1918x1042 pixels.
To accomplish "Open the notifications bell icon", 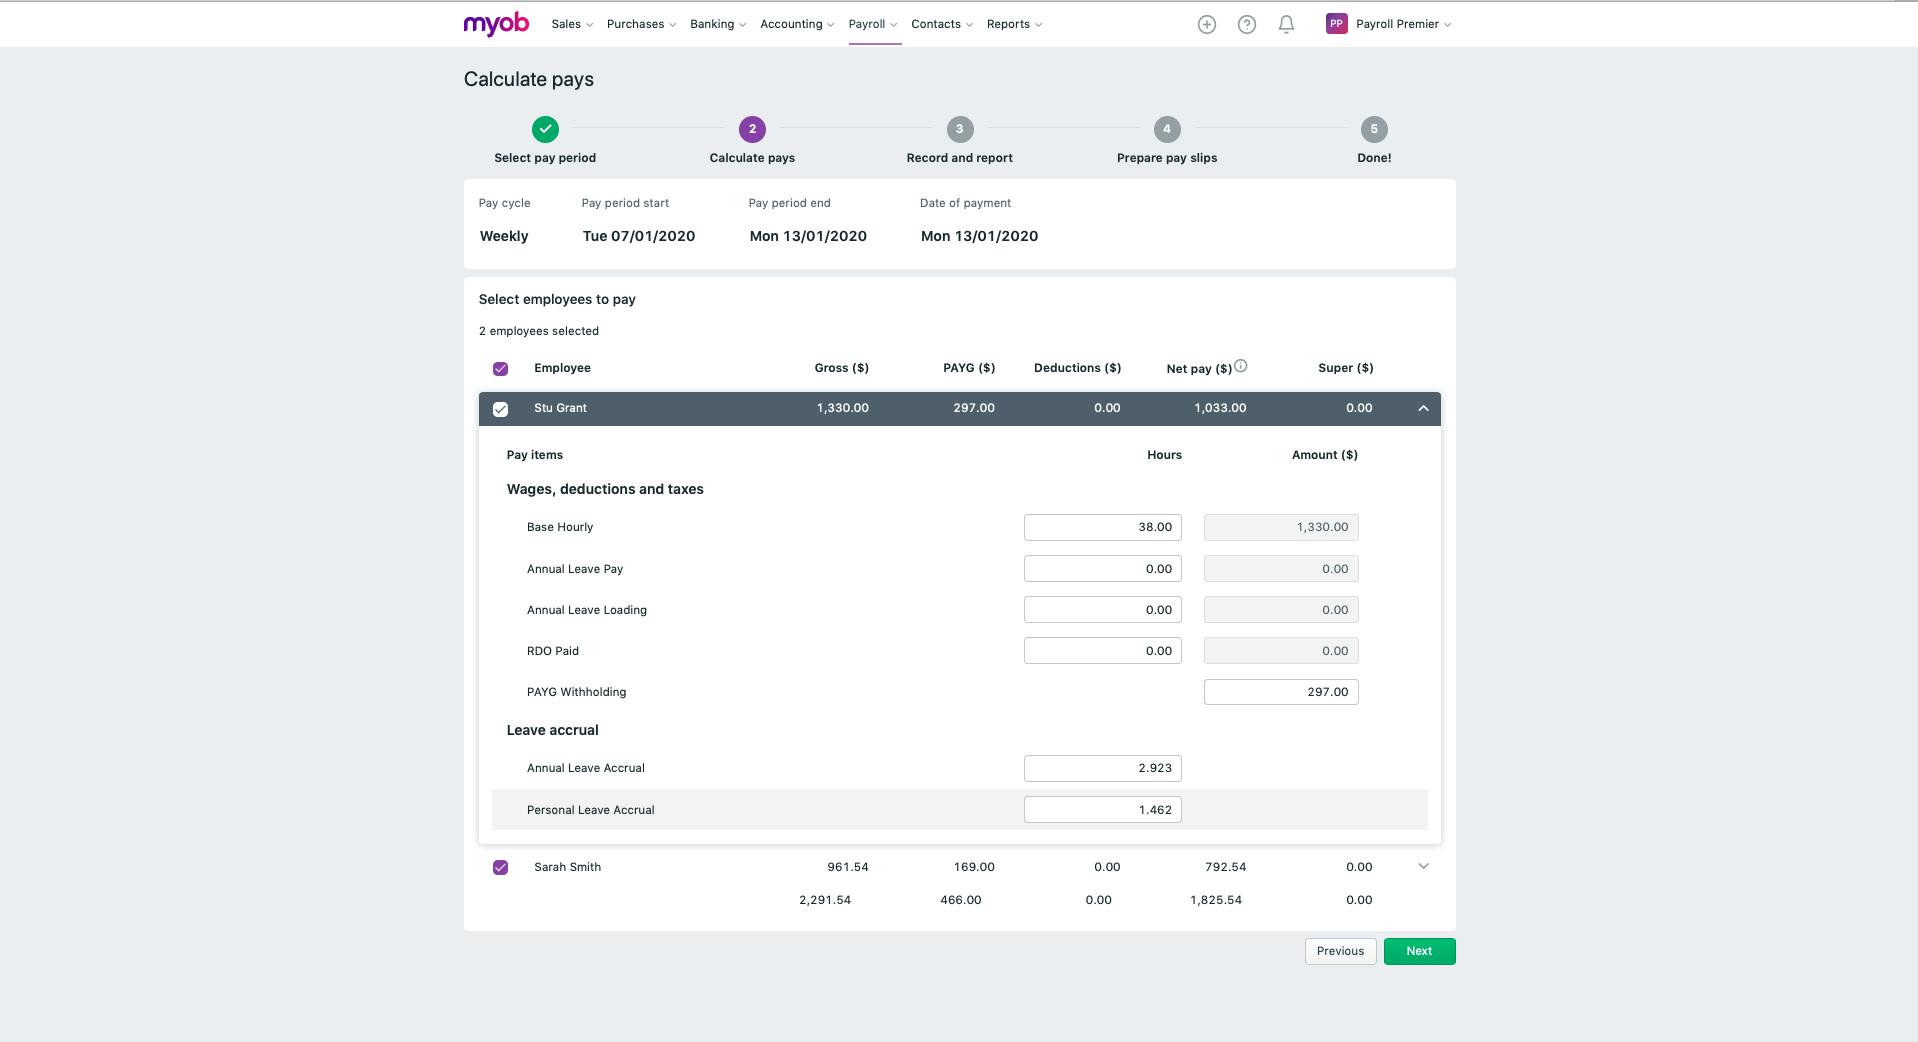I will (x=1286, y=23).
